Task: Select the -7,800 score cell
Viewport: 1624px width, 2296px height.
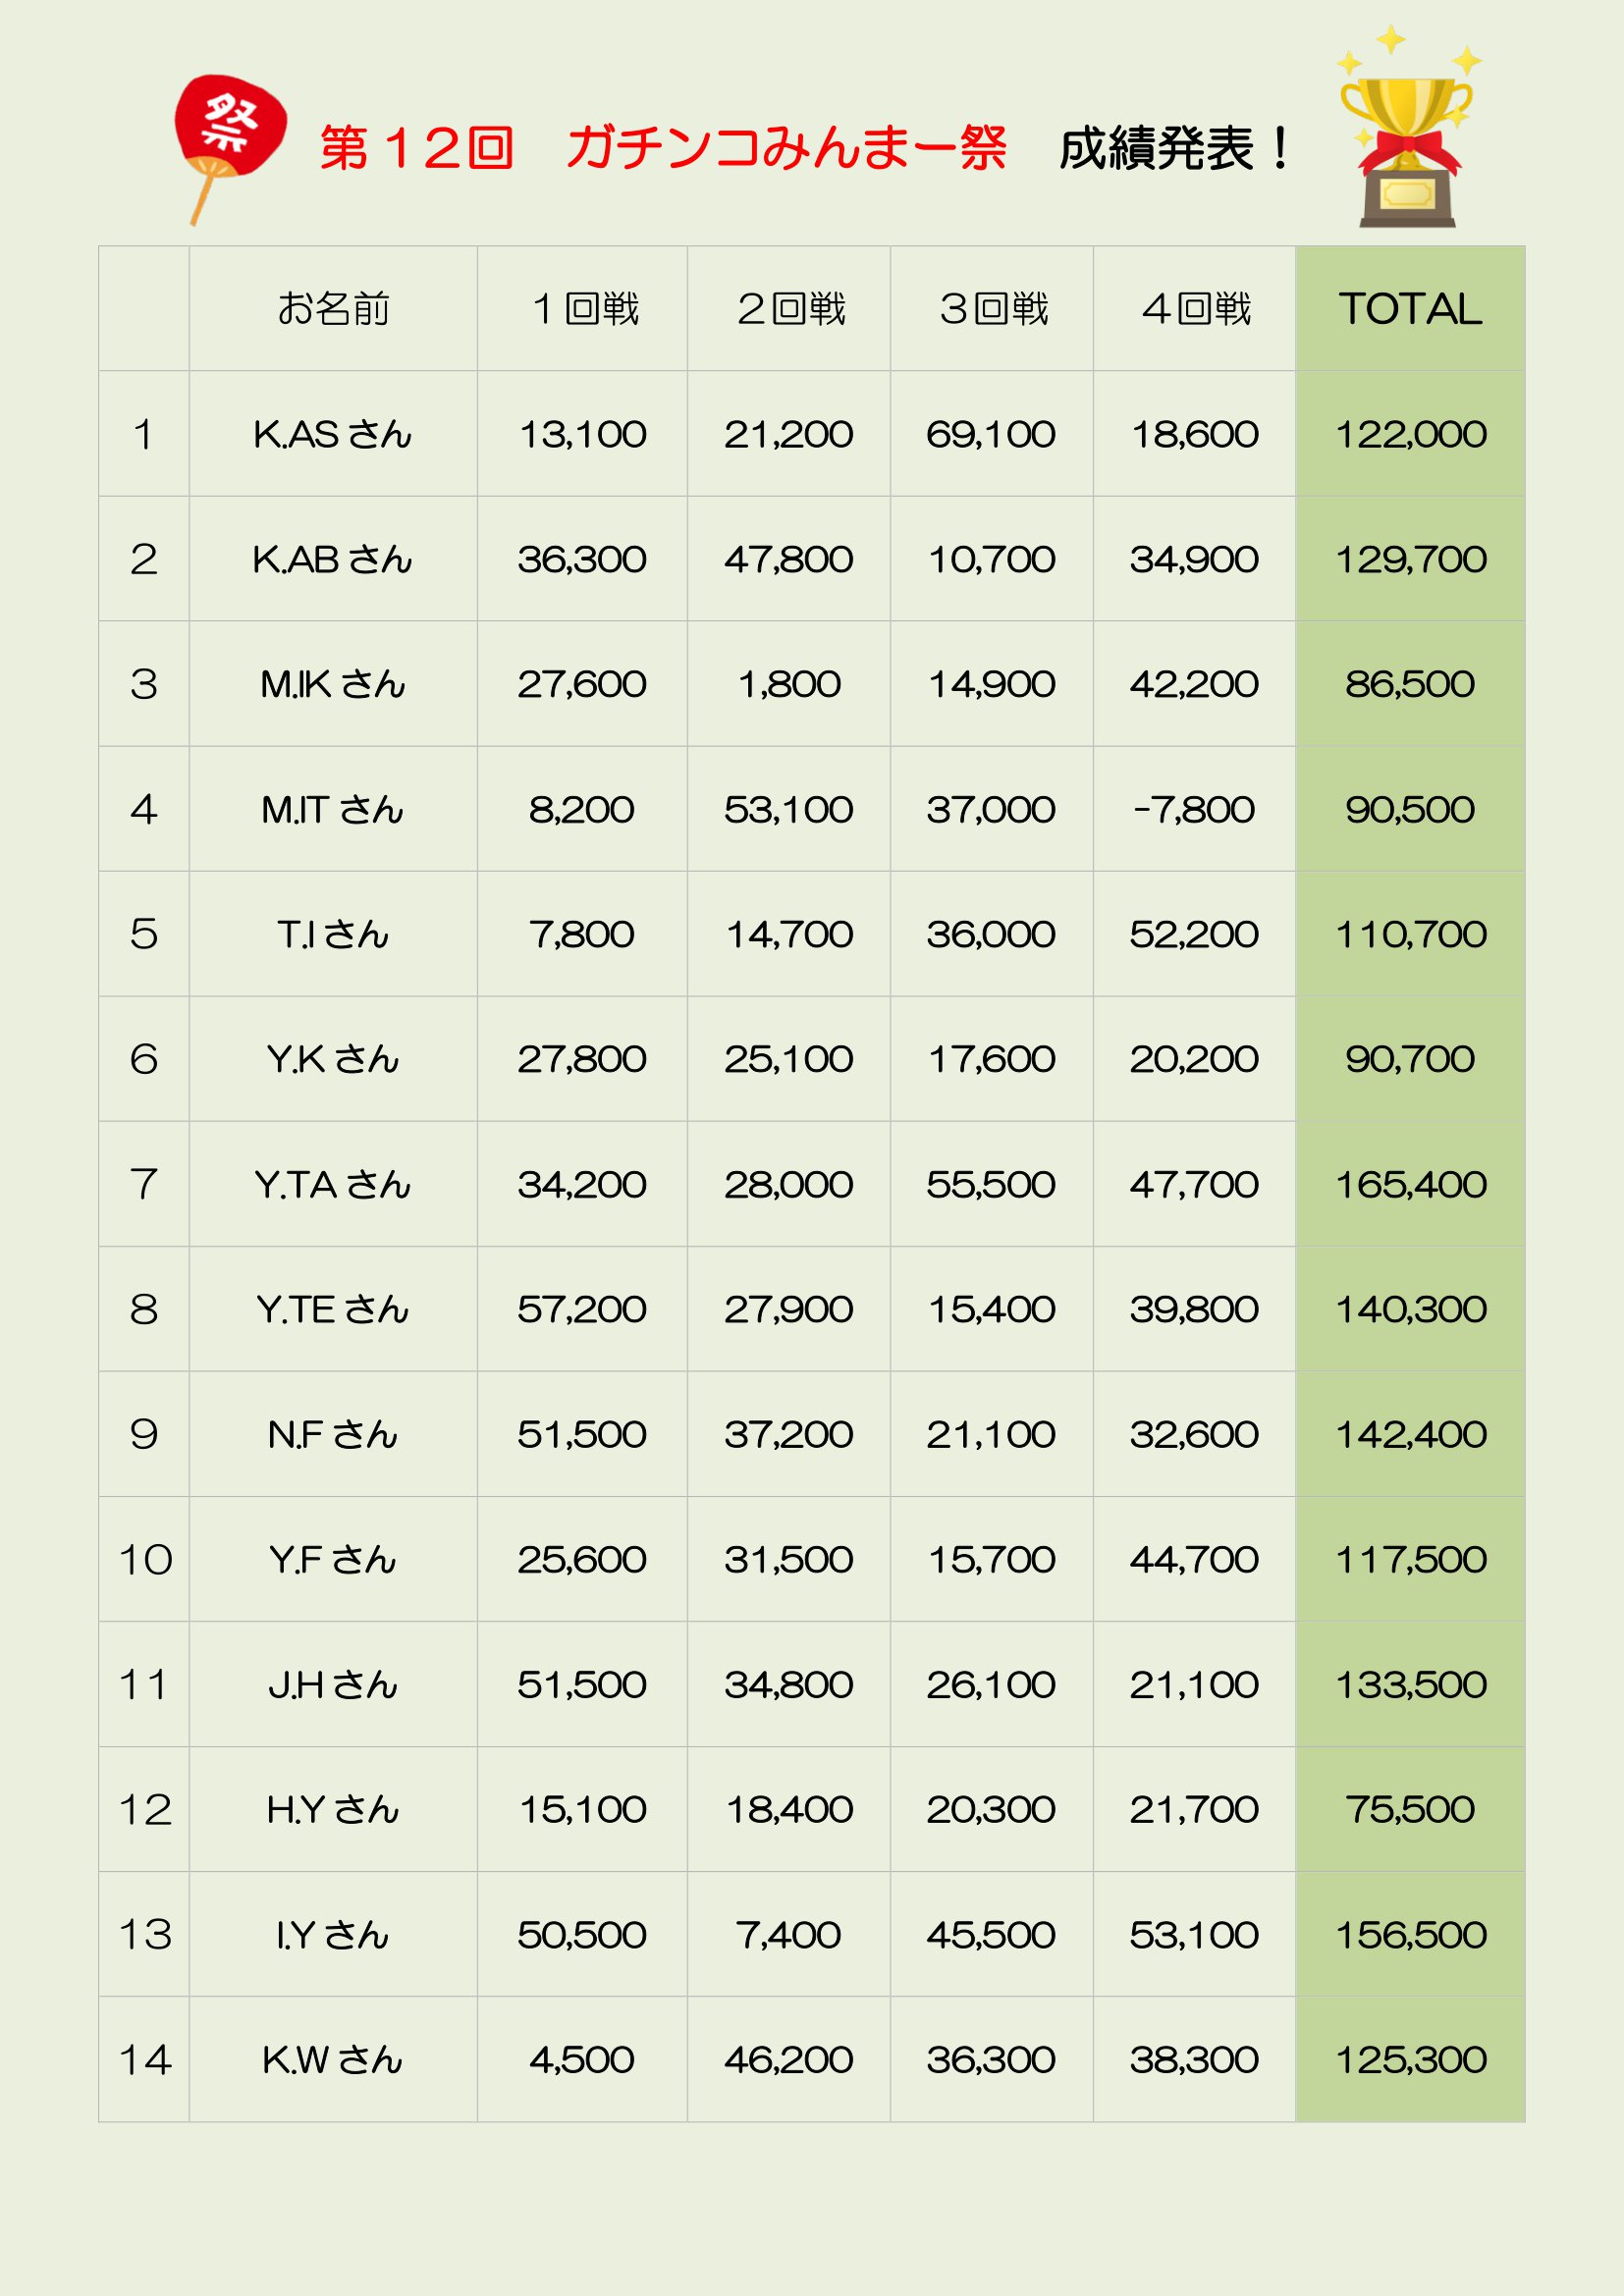Action: pos(1193,809)
